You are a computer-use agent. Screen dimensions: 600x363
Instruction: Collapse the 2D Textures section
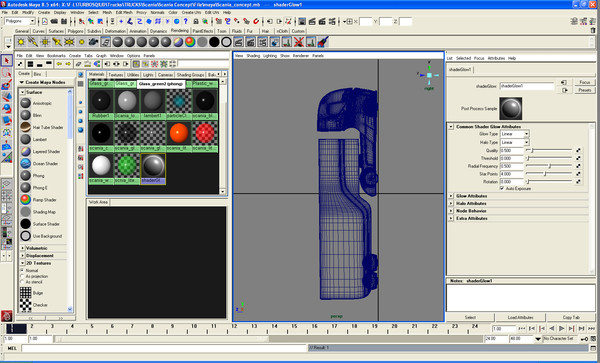pos(23,263)
